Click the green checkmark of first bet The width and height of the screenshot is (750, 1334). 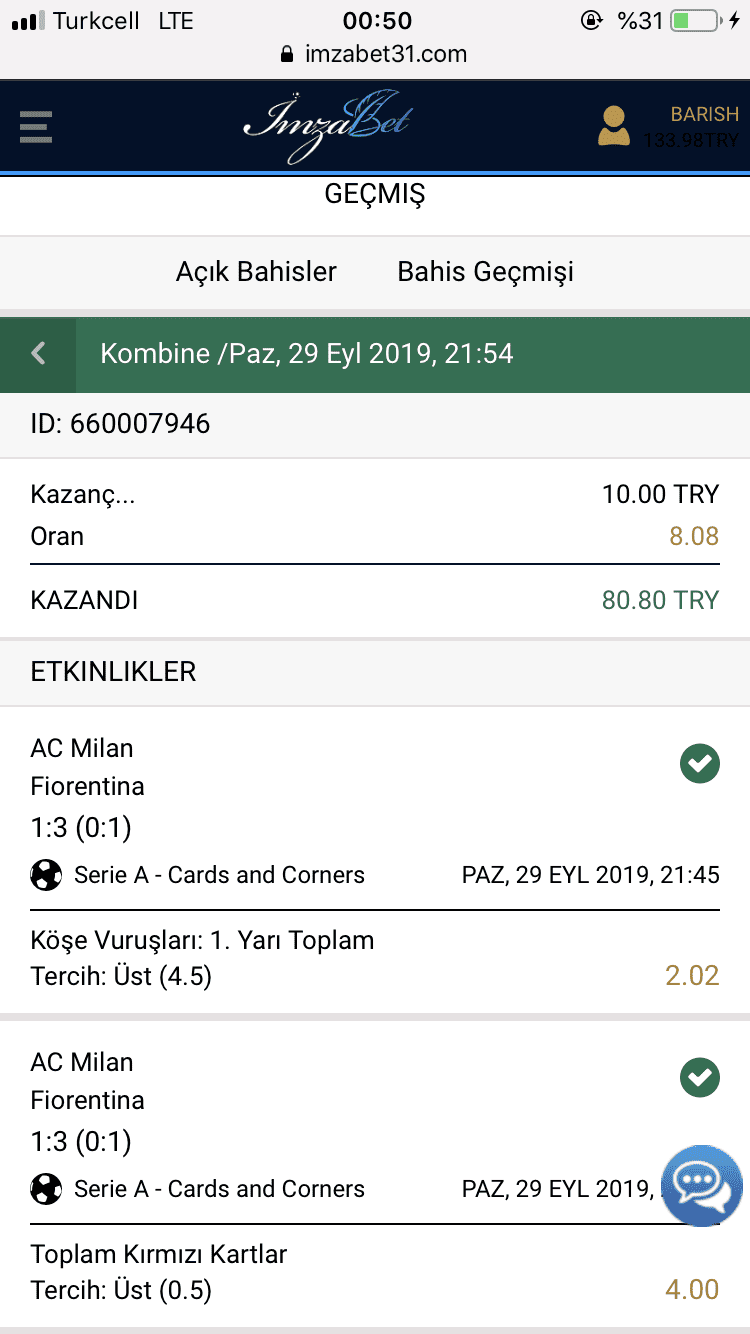coord(700,764)
